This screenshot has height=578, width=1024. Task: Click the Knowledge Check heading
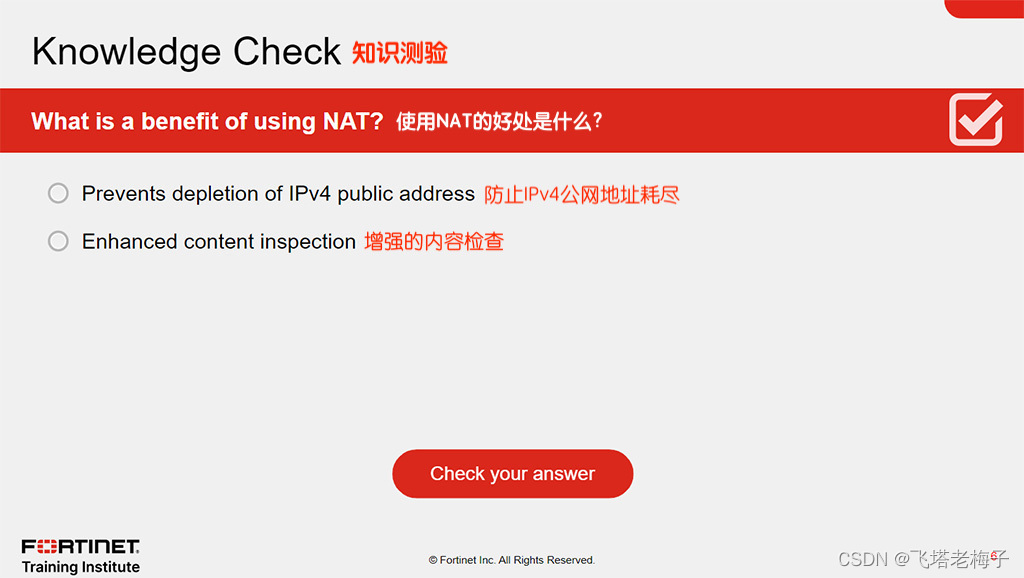point(186,52)
